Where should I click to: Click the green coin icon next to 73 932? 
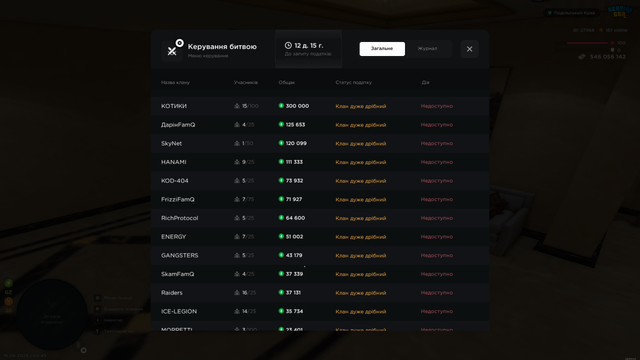point(281,180)
